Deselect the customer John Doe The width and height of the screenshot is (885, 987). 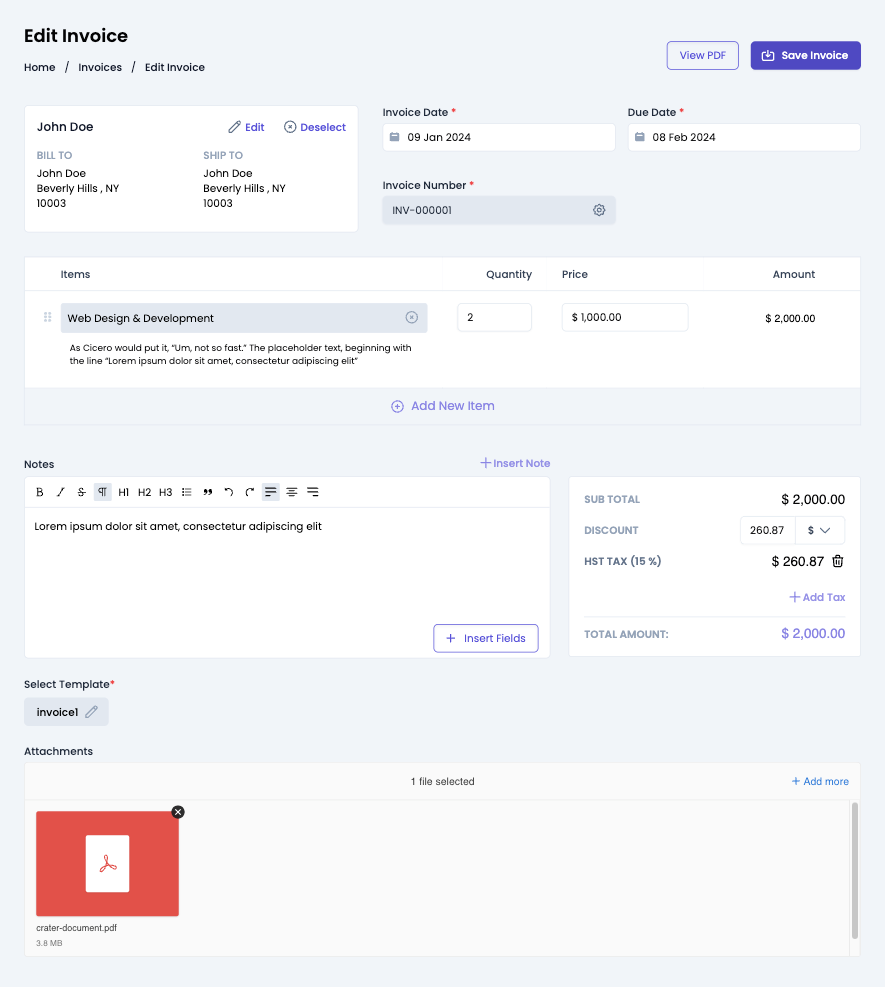click(315, 127)
